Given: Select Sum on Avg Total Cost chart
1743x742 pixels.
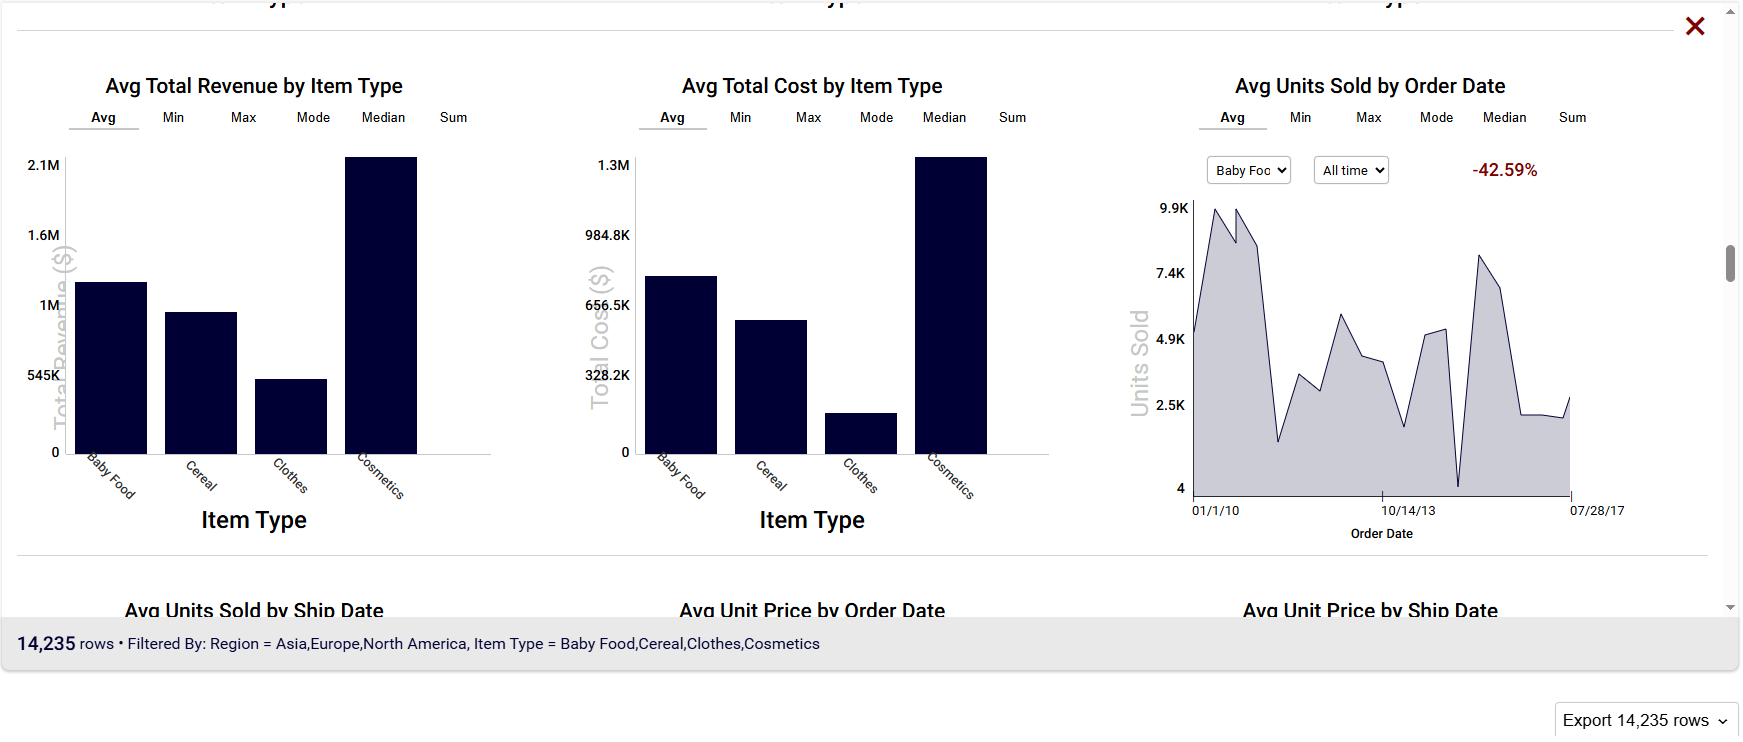Looking at the screenshot, I should tap(1012, 117).
